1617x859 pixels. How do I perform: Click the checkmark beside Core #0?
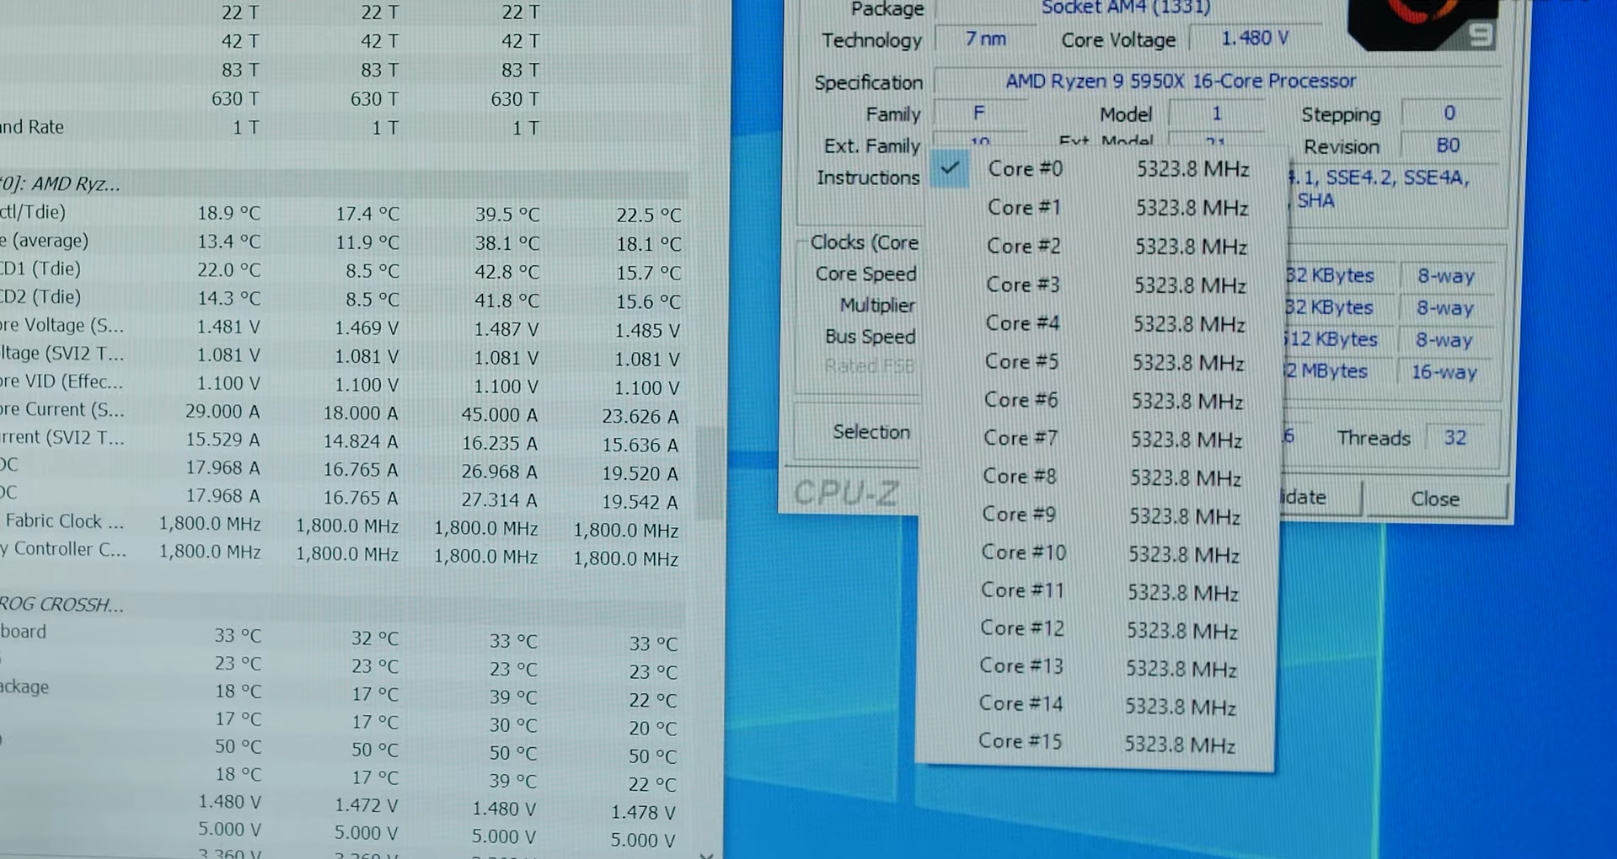point(950,169)
